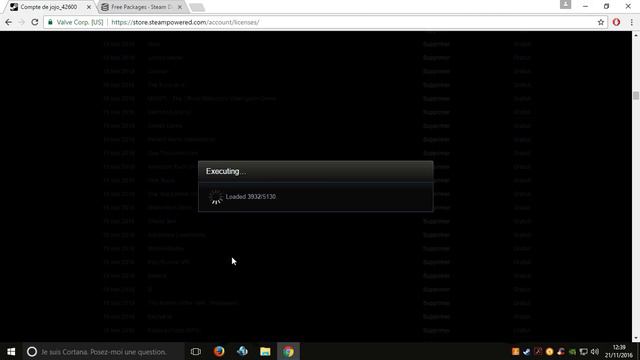
Task: Click the orange tray icon
Action: click(516, 351)
